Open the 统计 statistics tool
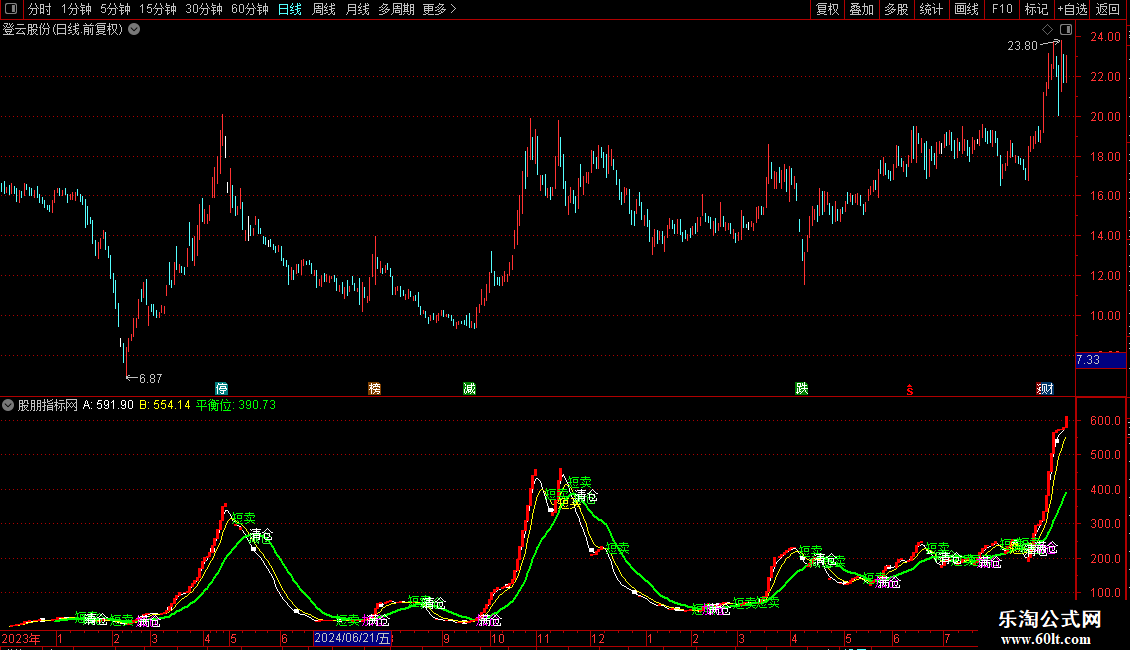The height and width of the screenshot is (650, 1130). click(931, 9)
